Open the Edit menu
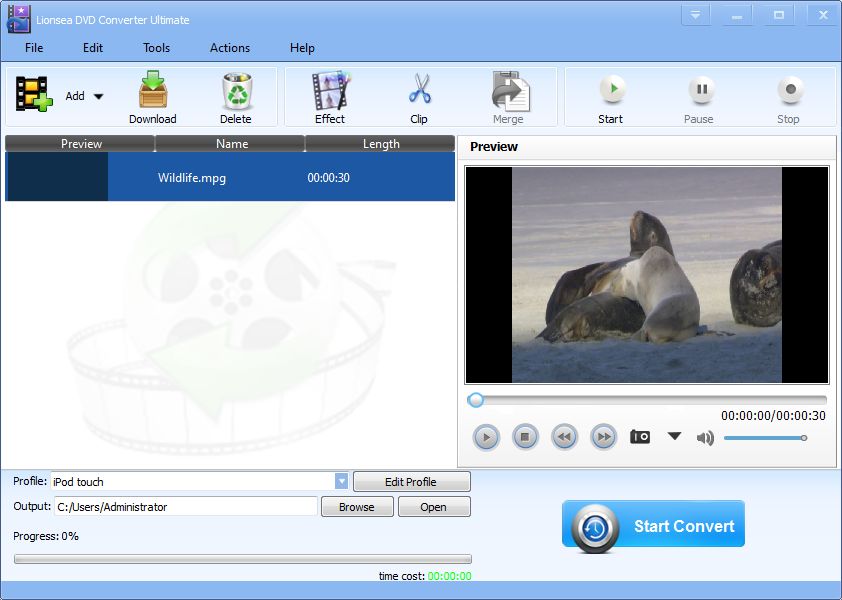 (92, 48)
